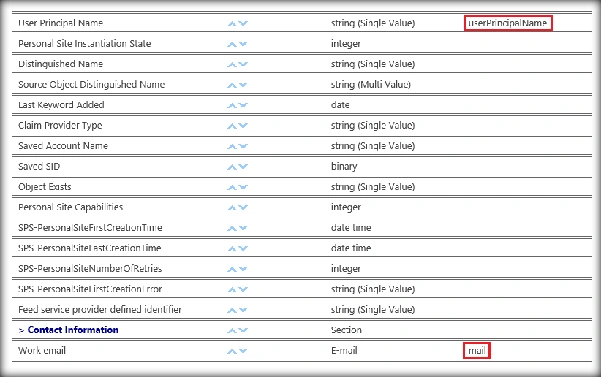Select the Personal Site Capabilities property

70,207
